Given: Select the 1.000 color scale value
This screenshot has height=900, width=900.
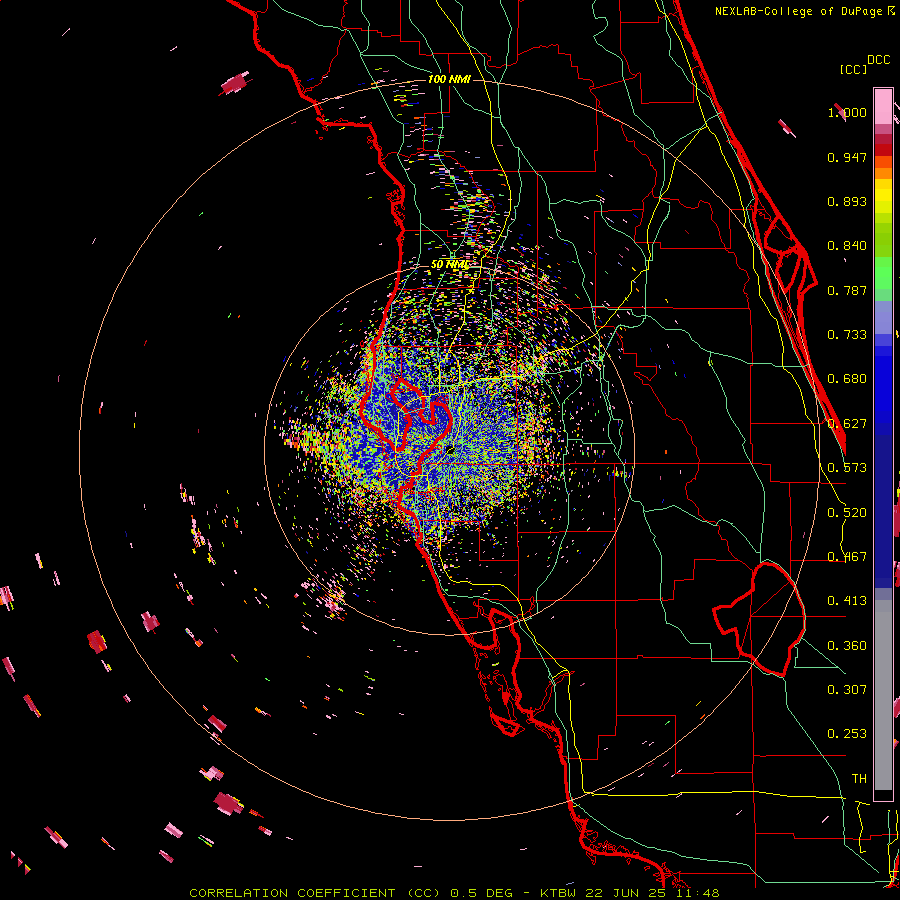Looking at the screenshot, I should (847, 112).
